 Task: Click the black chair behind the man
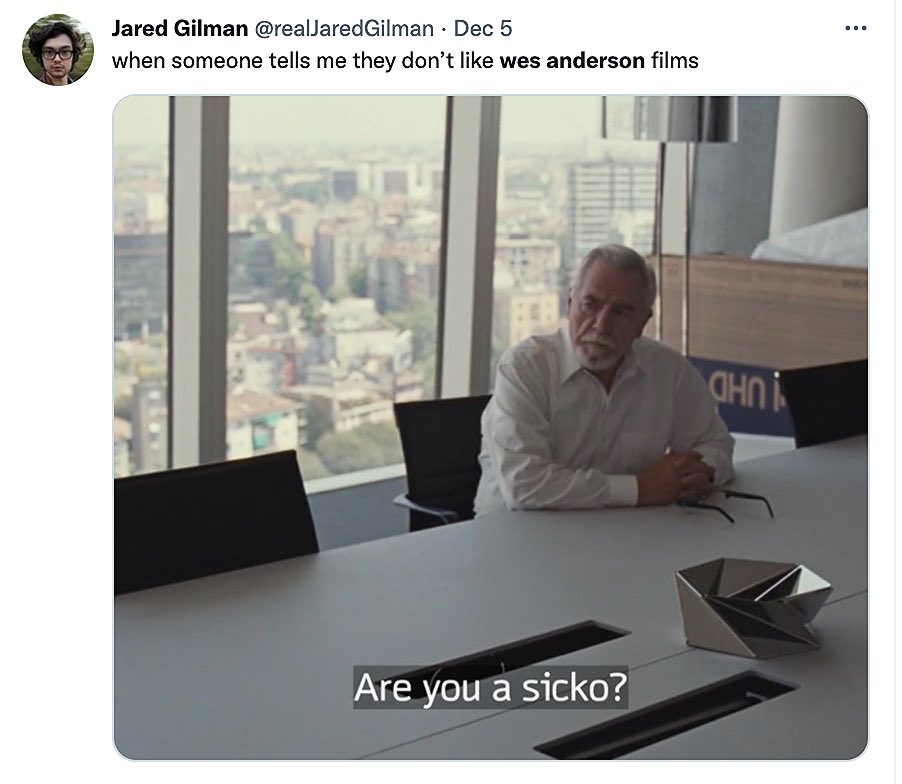(440, 460)
